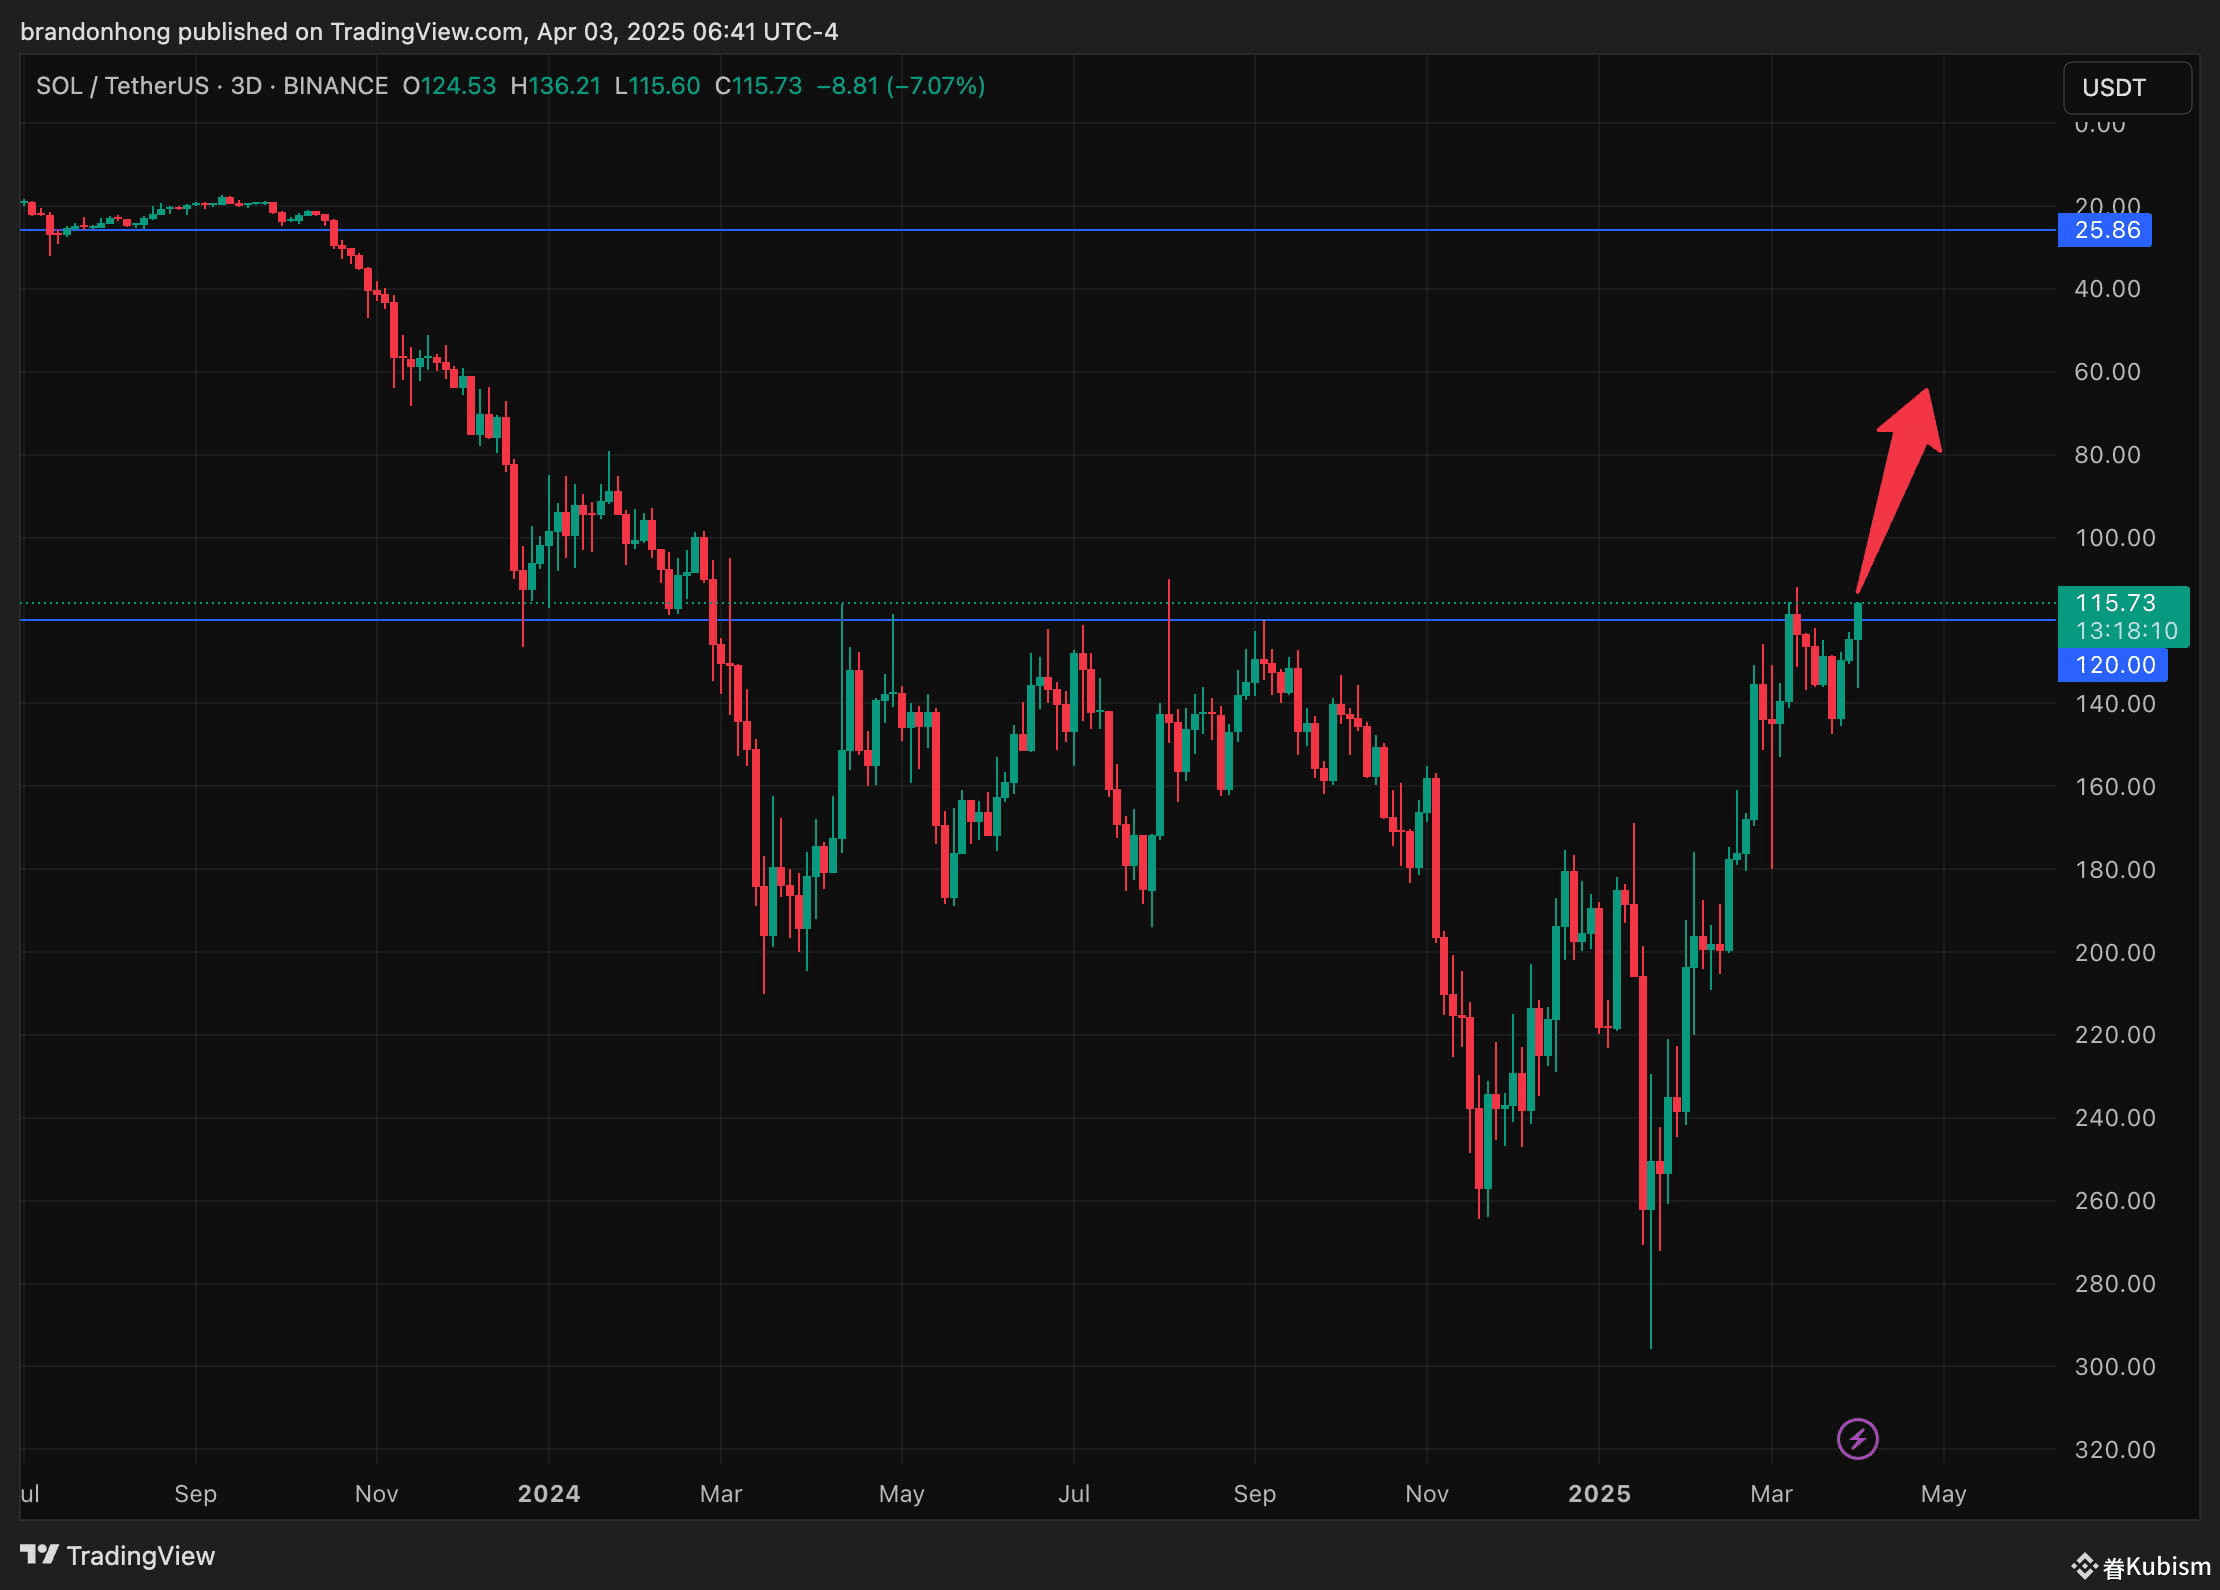The image size is (2220, 1590).
Task: Click the 240.00 price axis label
Action: coord(2115,1118)
